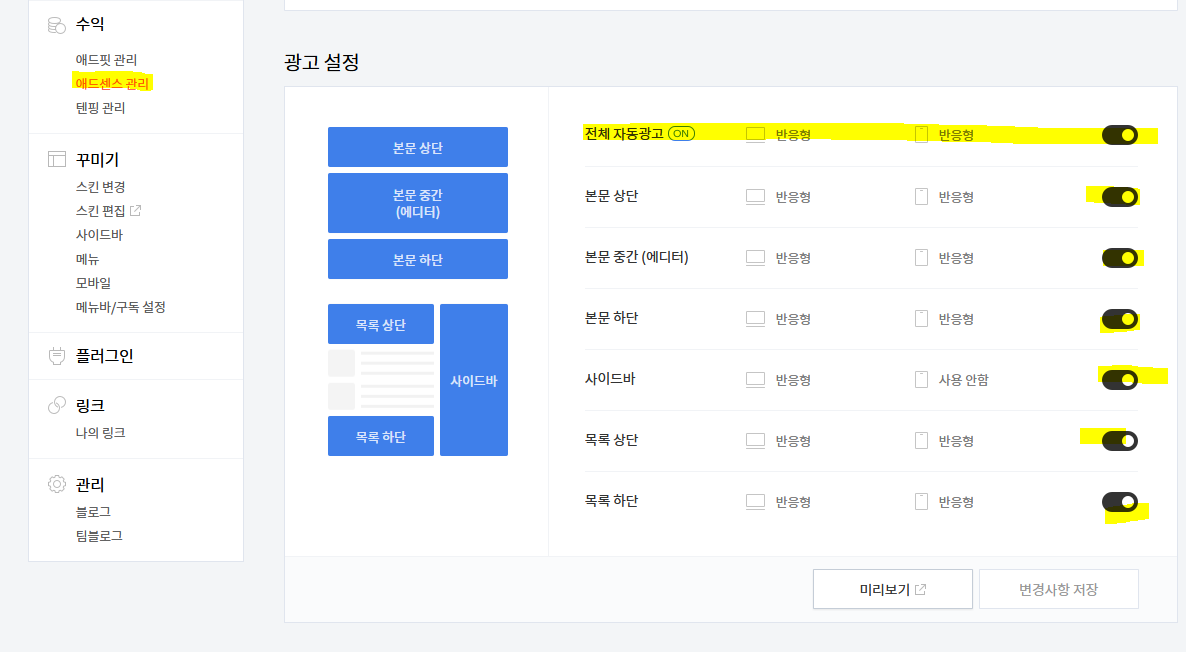This screenshot has width=1186, height=652.
Task: Click the mobile phone icon in 사이드바 row
Action: pos(921,380)
